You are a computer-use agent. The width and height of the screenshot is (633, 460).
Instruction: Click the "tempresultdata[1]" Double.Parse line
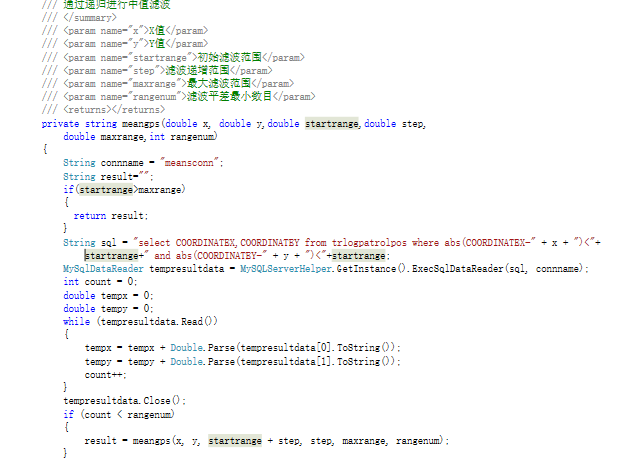pyautogui.click(x=243, y=361)
